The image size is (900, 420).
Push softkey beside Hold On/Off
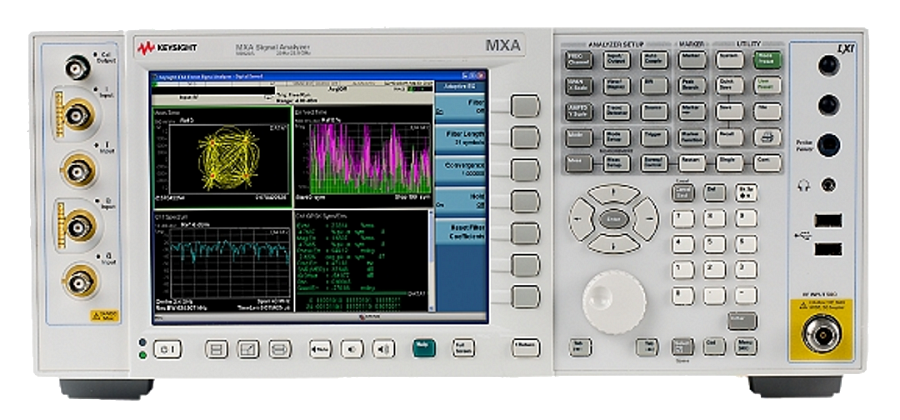pos(525,202)
